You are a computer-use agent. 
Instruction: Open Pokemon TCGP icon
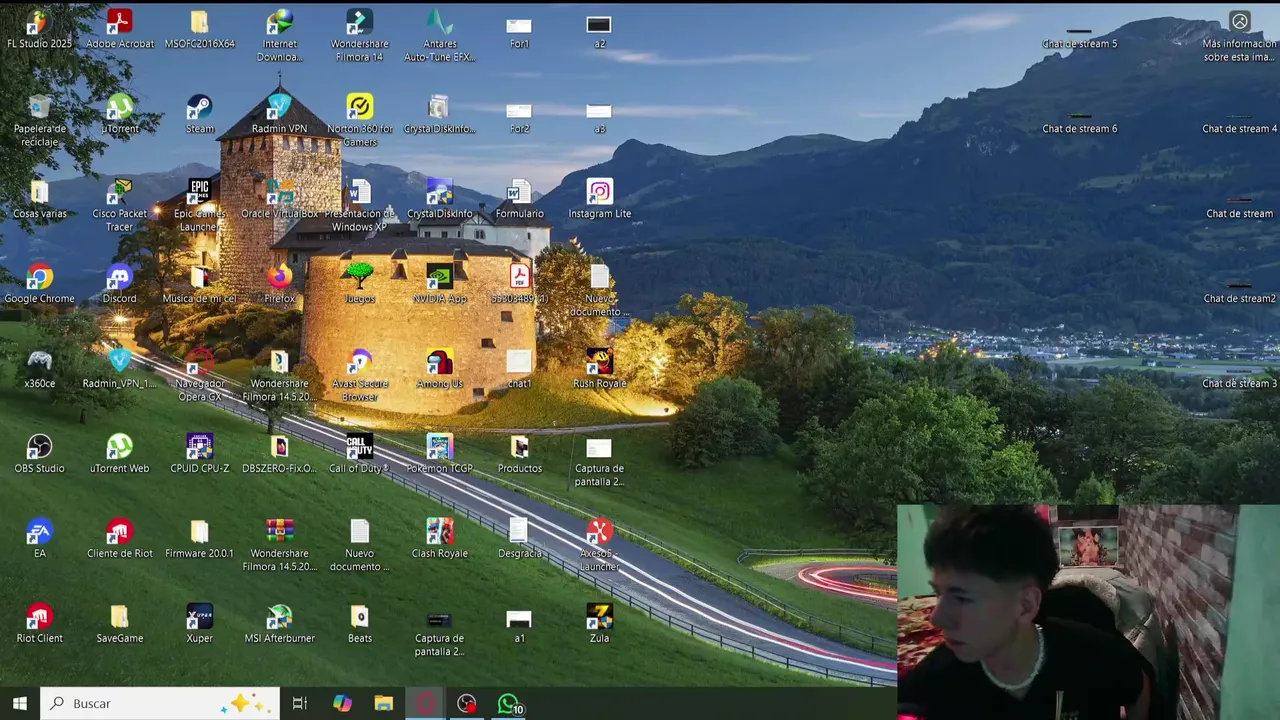439,447
